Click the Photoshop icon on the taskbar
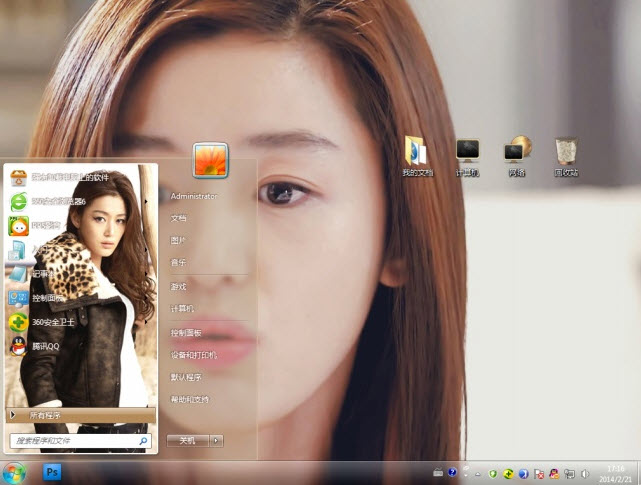The width and height of the screenshot is (641, 485). click(53, 471)
